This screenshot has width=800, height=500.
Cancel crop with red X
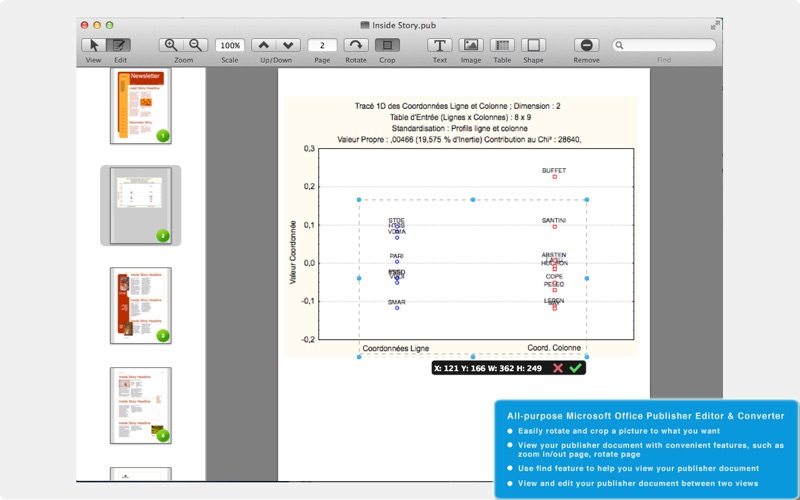coord(558,368)
